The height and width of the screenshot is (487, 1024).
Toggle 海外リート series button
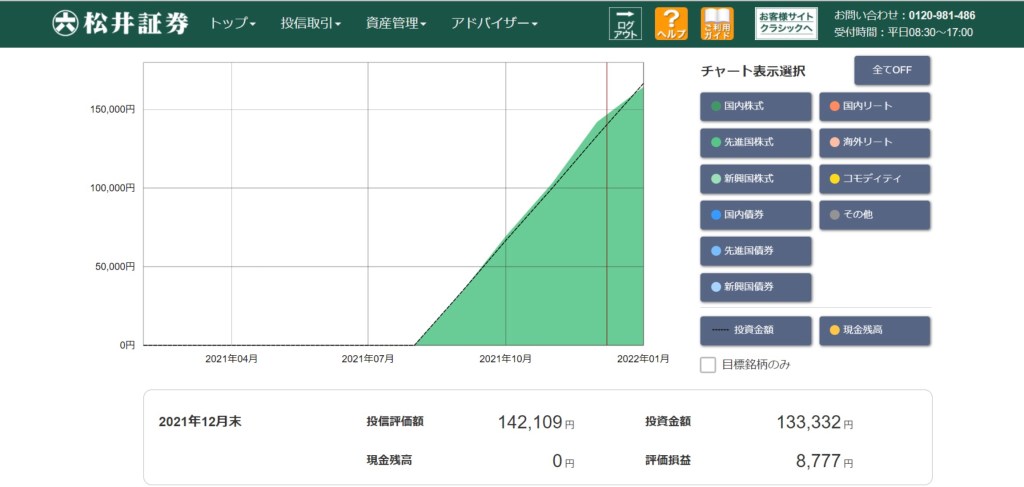(874, 142)
